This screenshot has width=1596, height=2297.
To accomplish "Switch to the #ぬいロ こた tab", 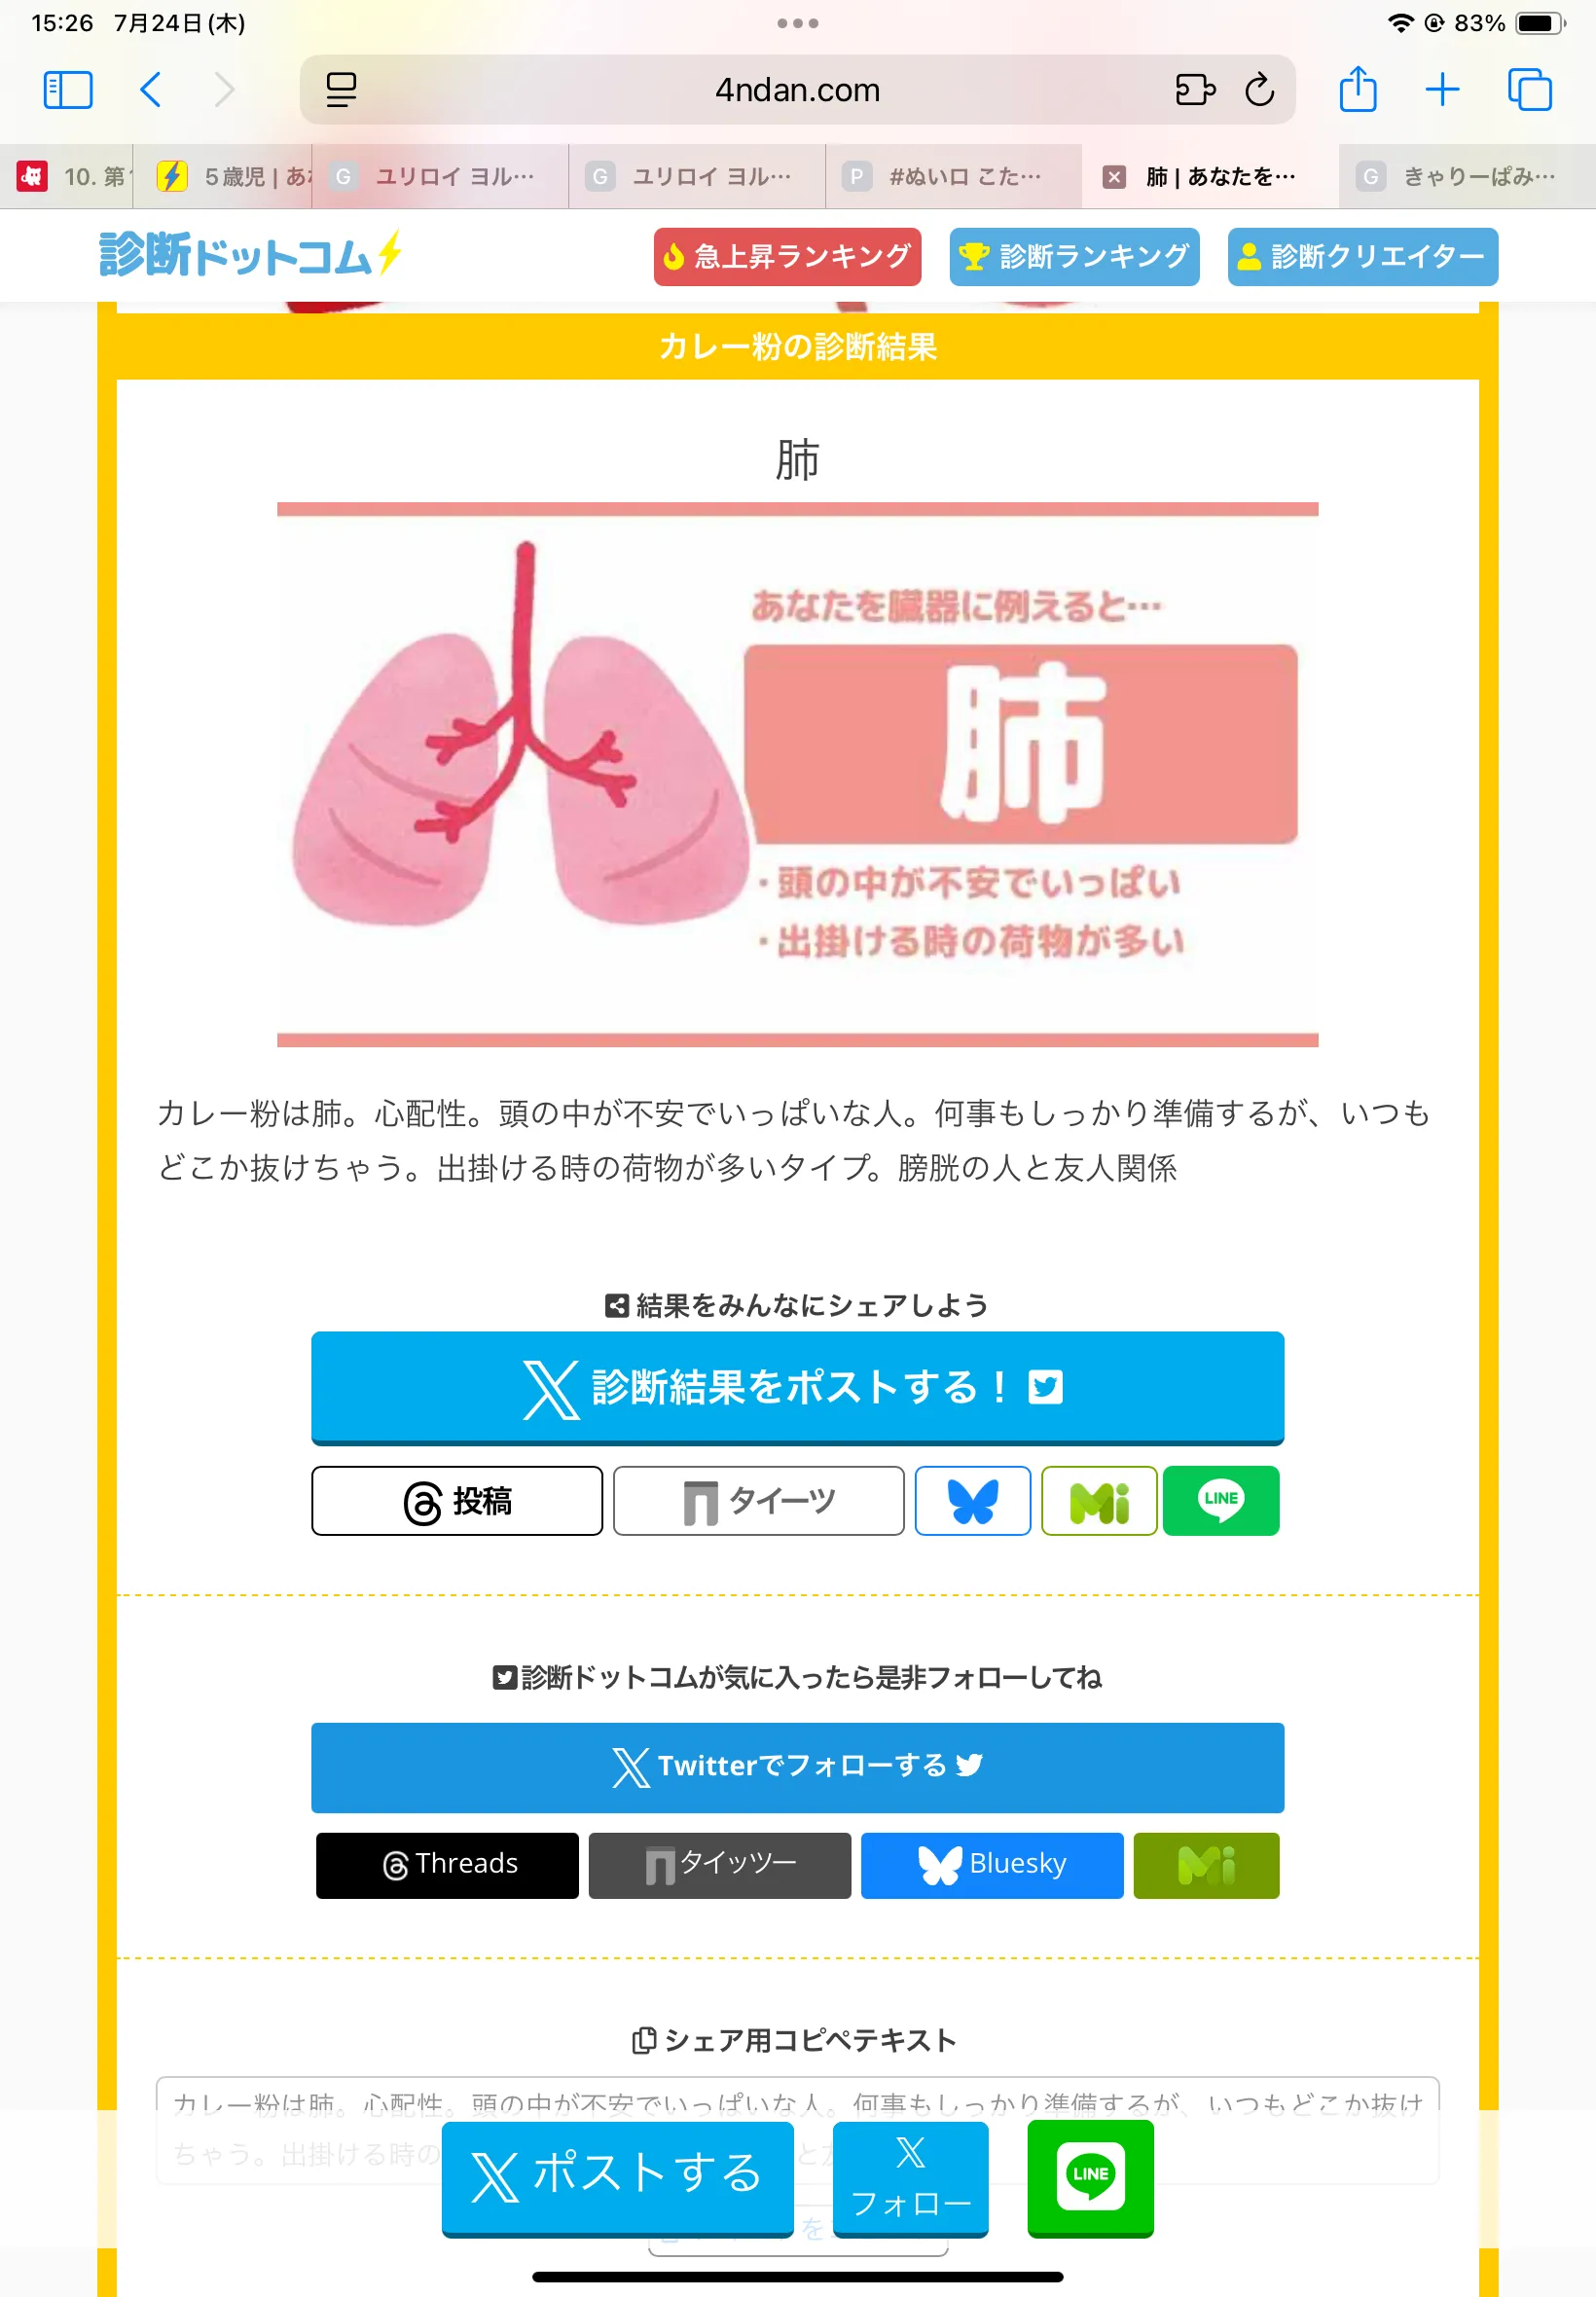I will pyautogui.click(x=953, y=177).
